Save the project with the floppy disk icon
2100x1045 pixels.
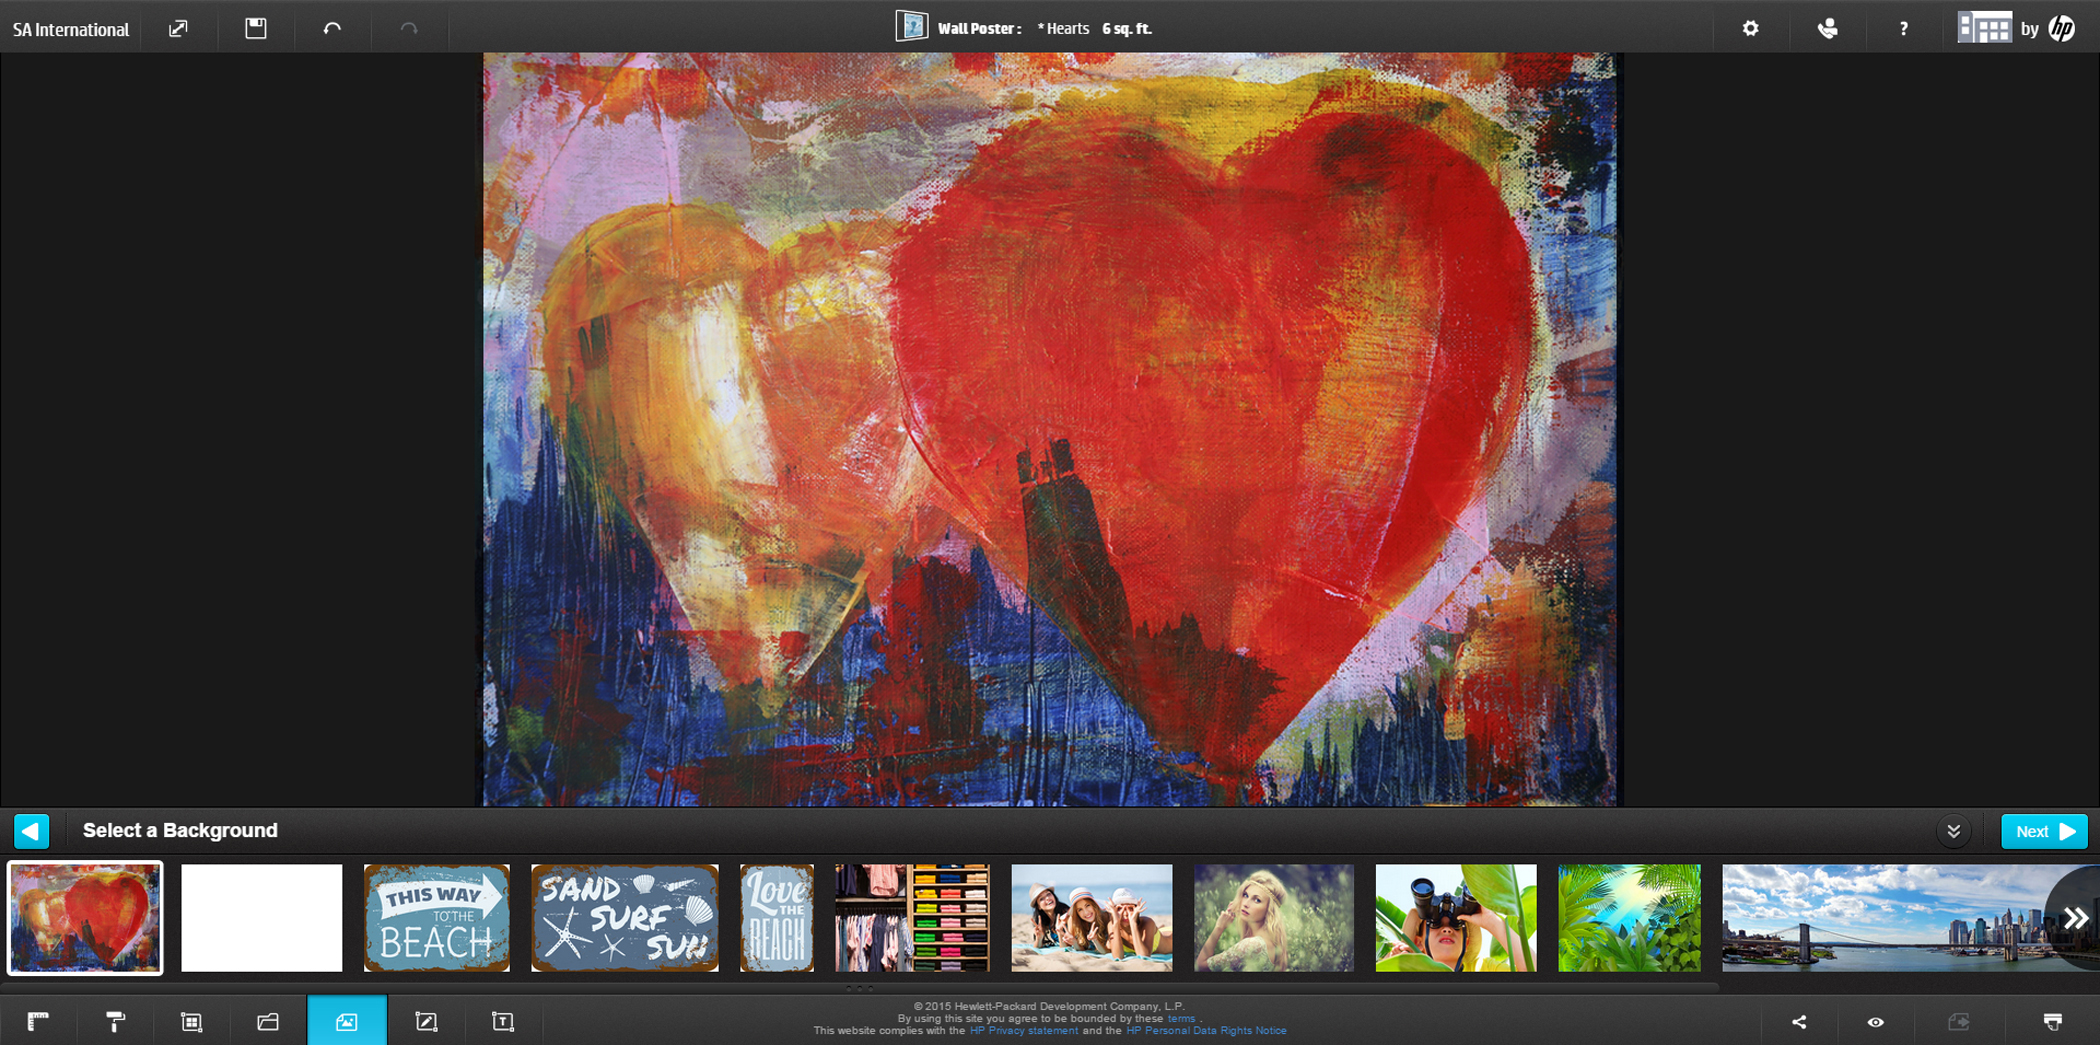[256, 28]
